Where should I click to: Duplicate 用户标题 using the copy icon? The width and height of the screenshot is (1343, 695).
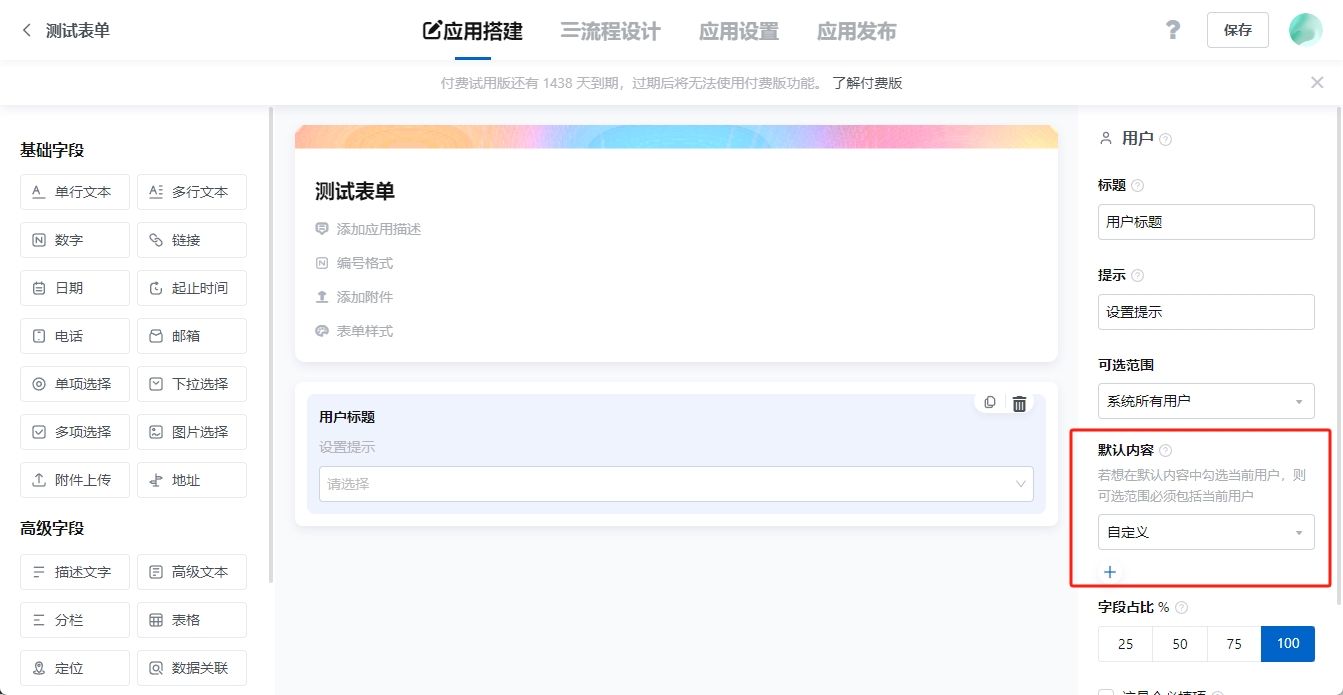point(989,403)
